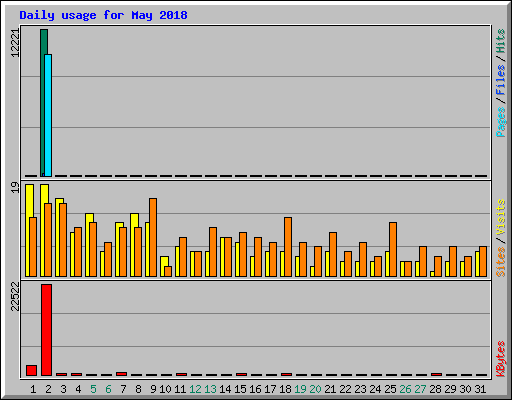Click the 22522 axis value
The width and height of the screenshot is (512, 400).
coord(15,296)
